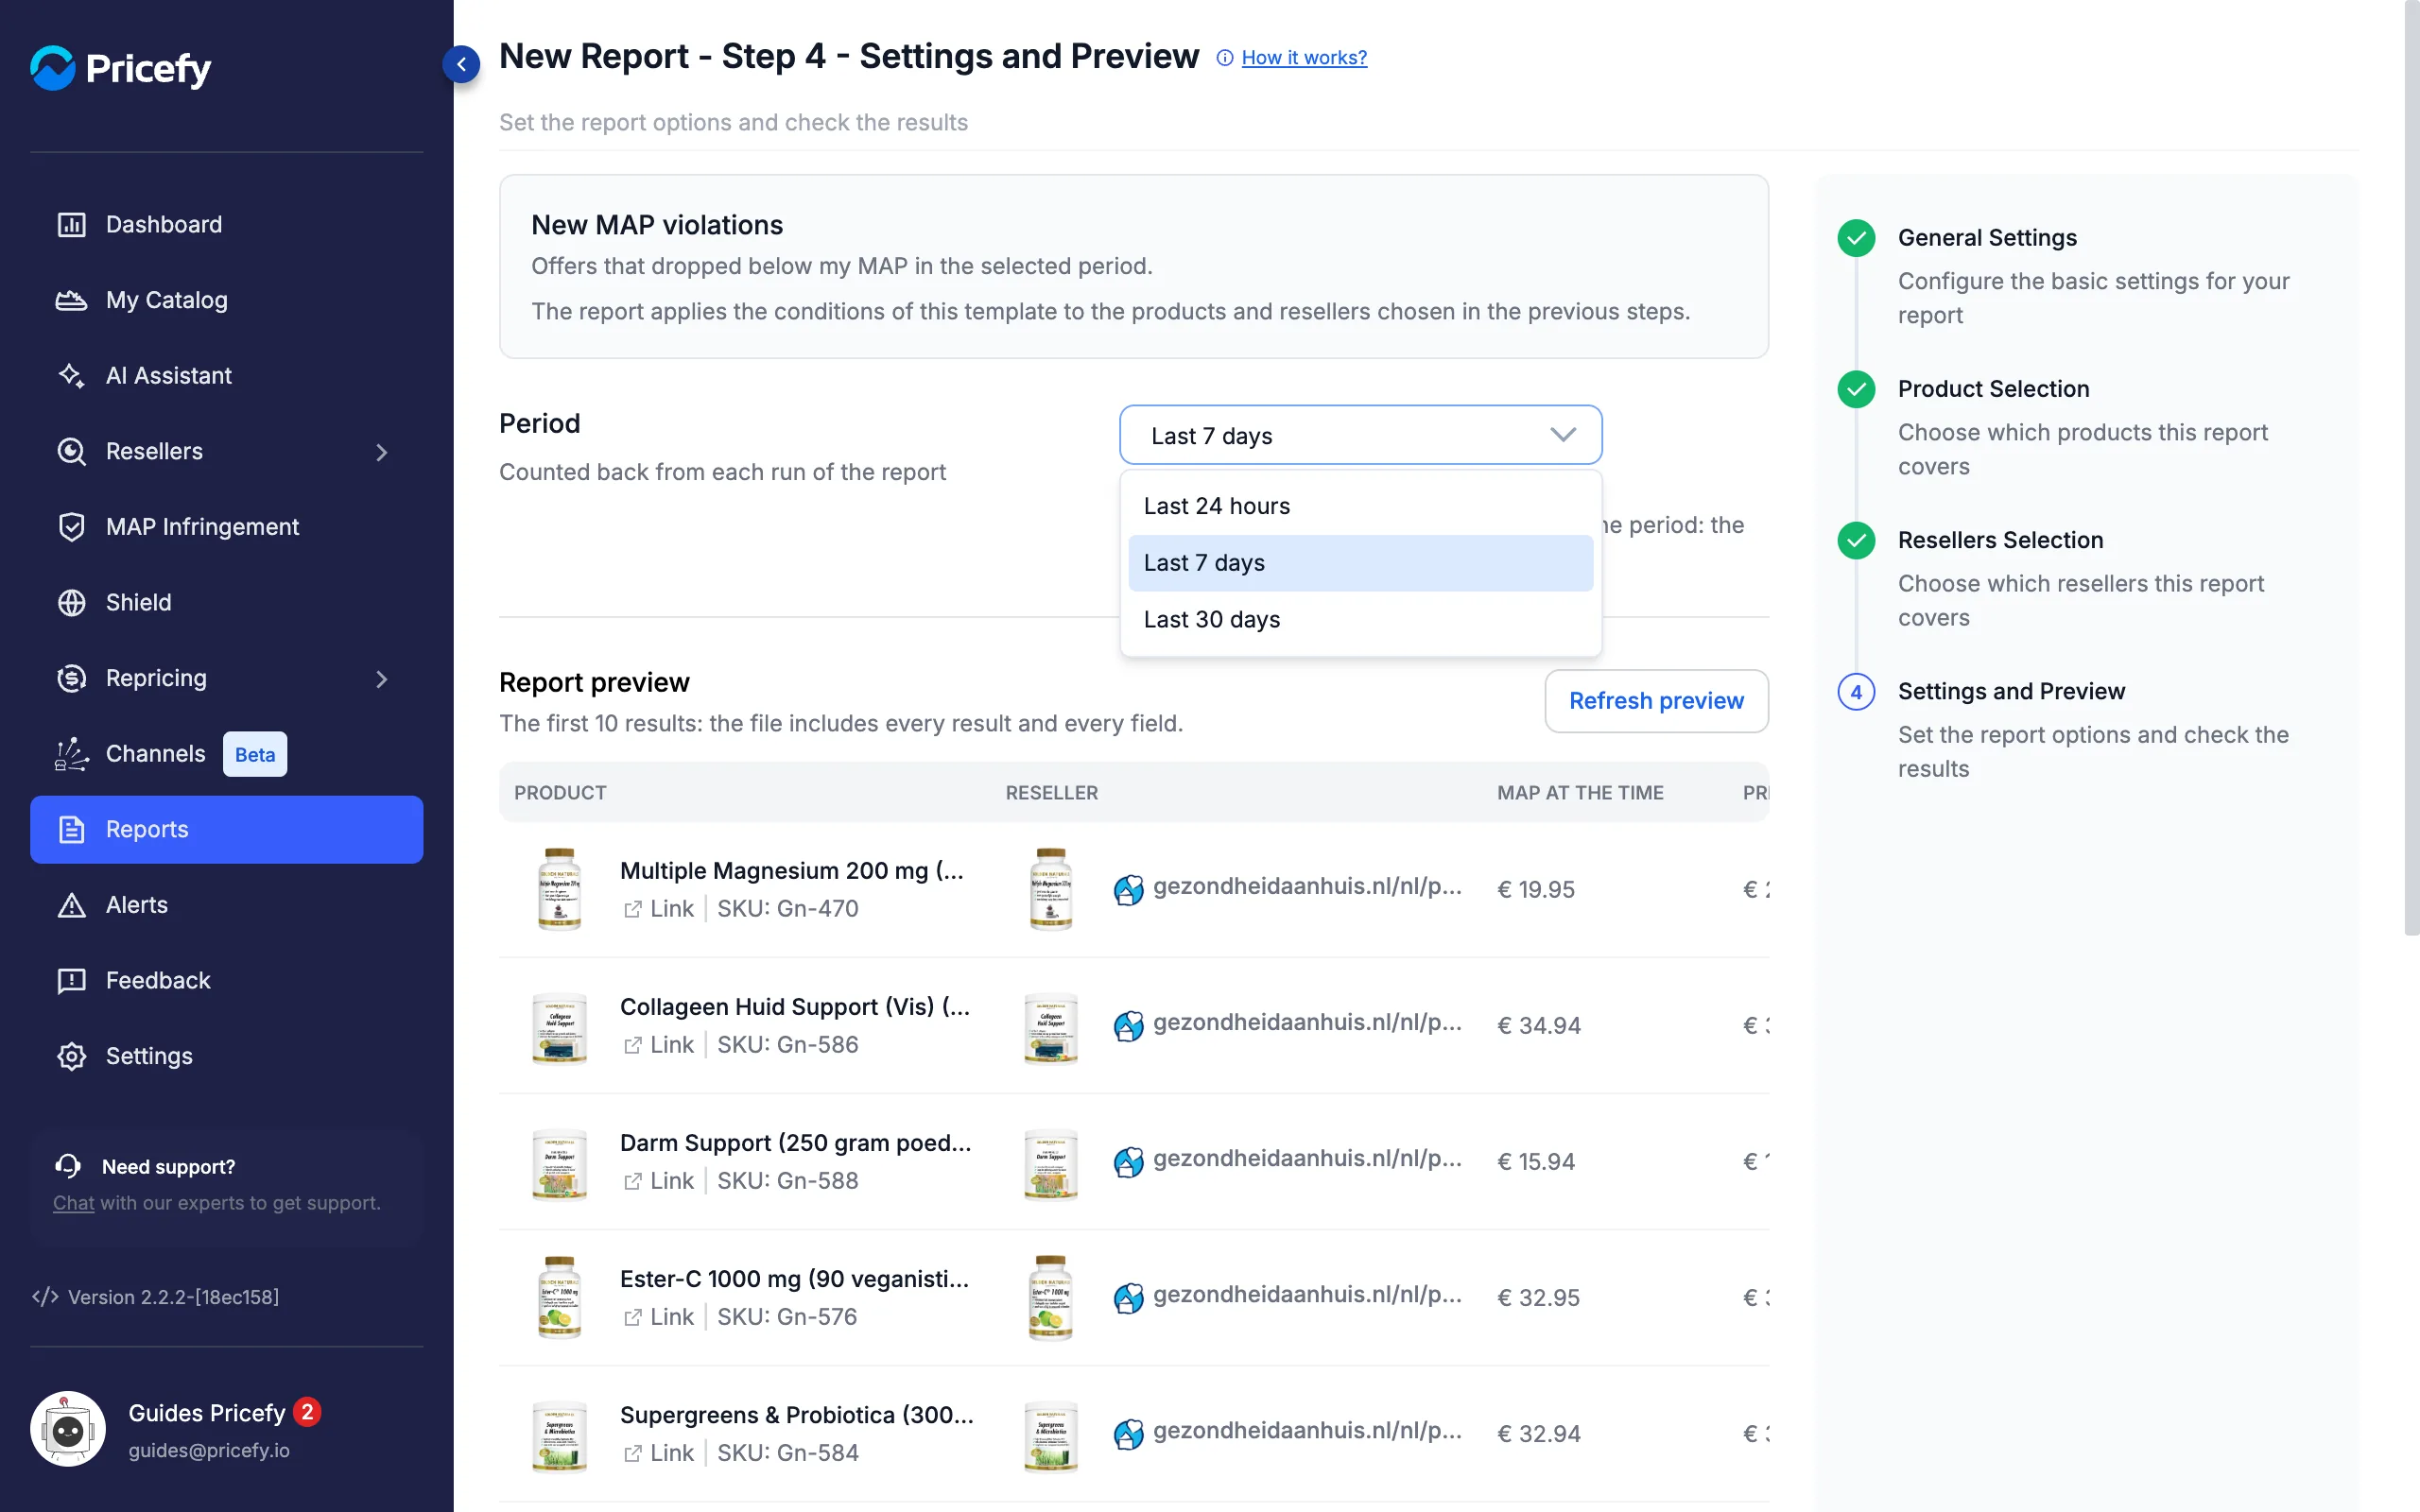The width and height of the screenshot is (2420, 1512).
Task: Open the Period dropdown showing Last 7 days
Action: [1360, 435]
